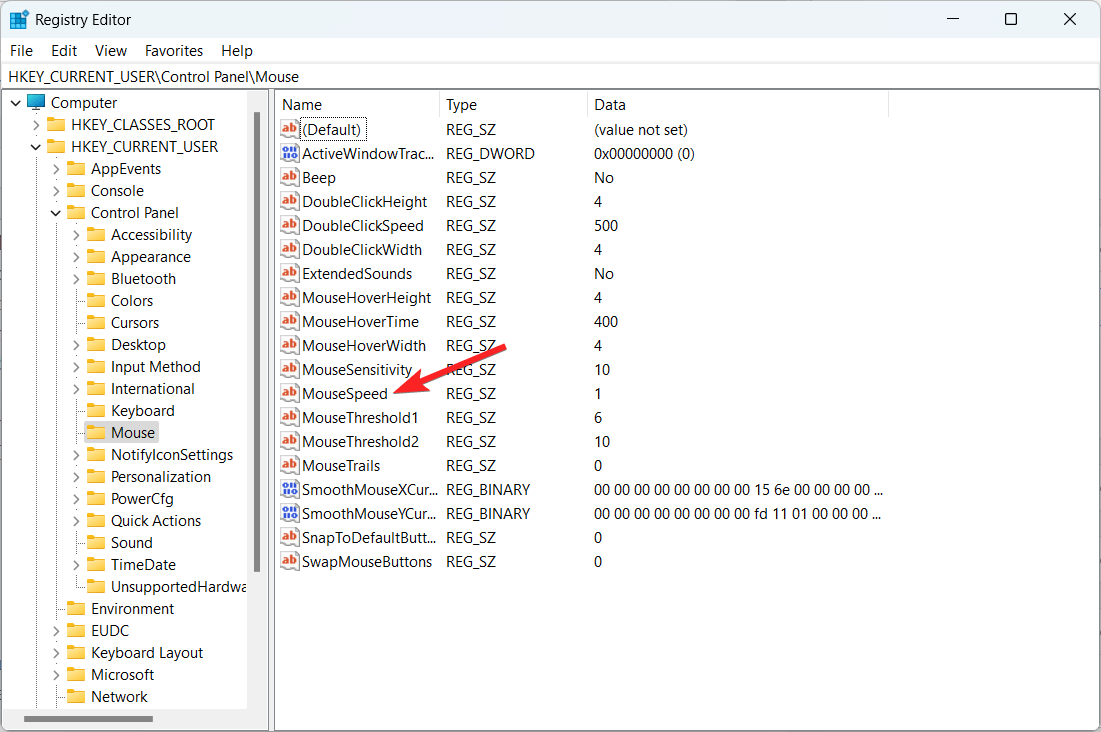Open the View menu
The width and height of the screenshot is (1101, 732).
click(111, 51)
